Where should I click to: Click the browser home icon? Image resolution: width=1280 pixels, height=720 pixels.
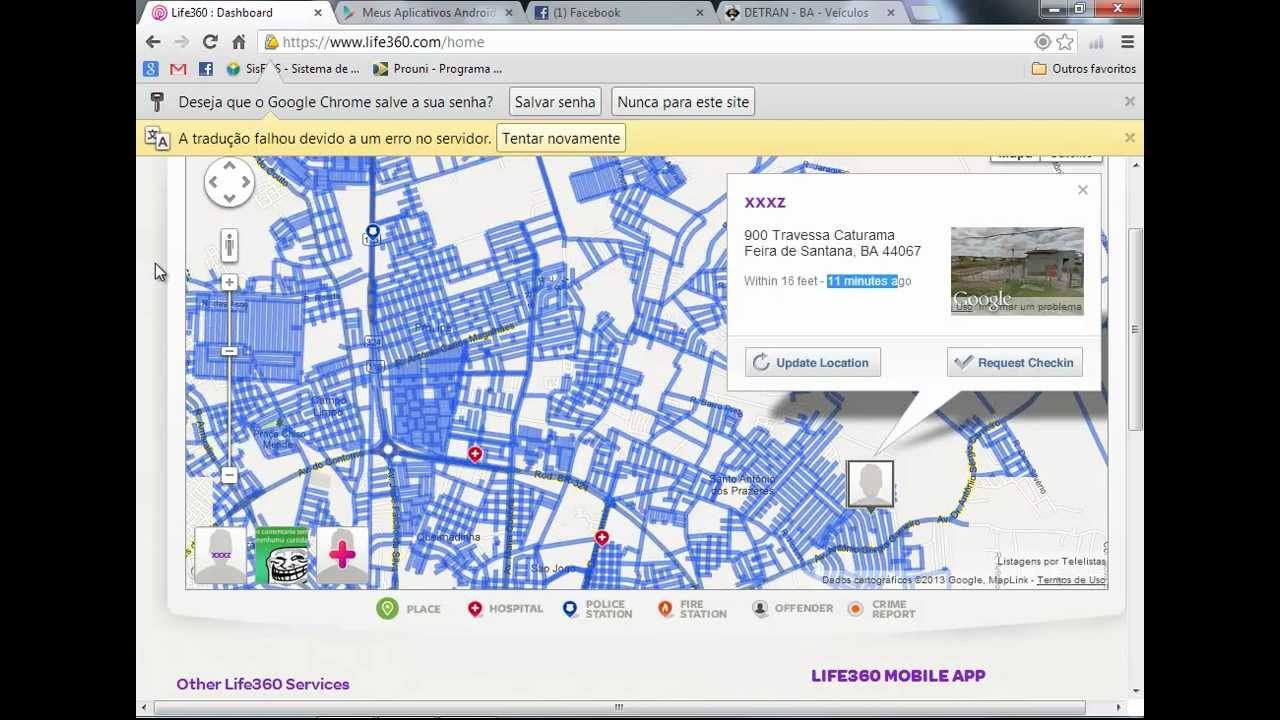(x=239, y=42)
